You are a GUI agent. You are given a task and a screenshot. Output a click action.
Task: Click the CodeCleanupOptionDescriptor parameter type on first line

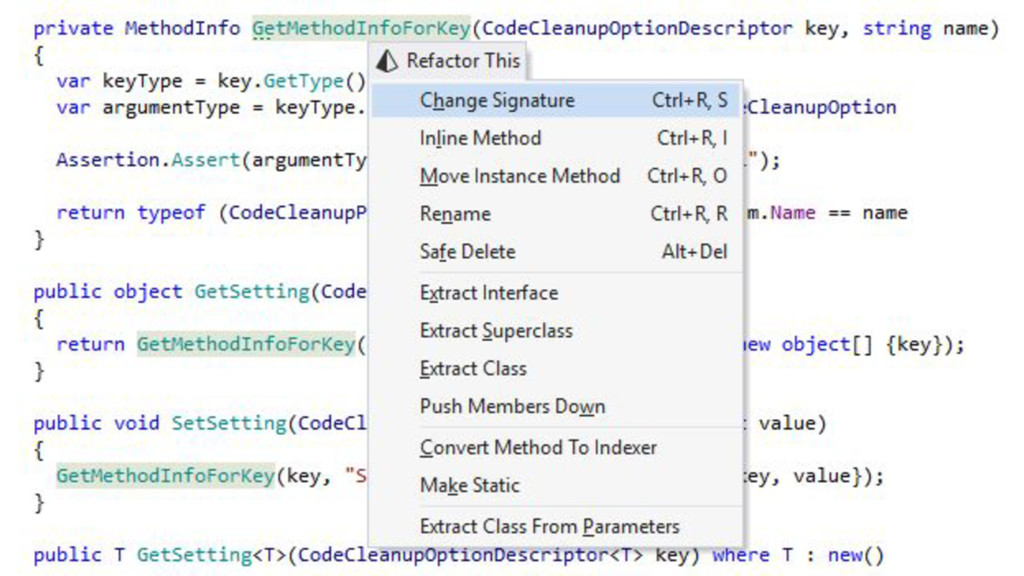pos(637,28)
